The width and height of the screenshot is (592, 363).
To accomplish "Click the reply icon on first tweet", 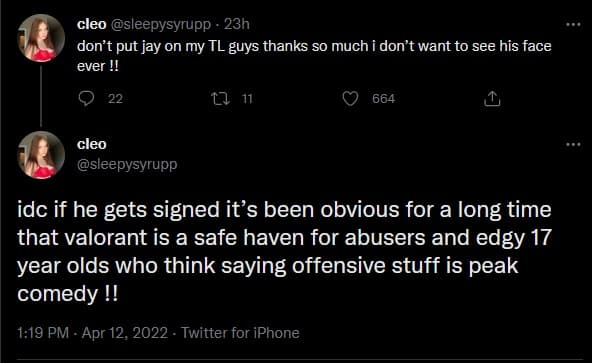I will (86, 99).
